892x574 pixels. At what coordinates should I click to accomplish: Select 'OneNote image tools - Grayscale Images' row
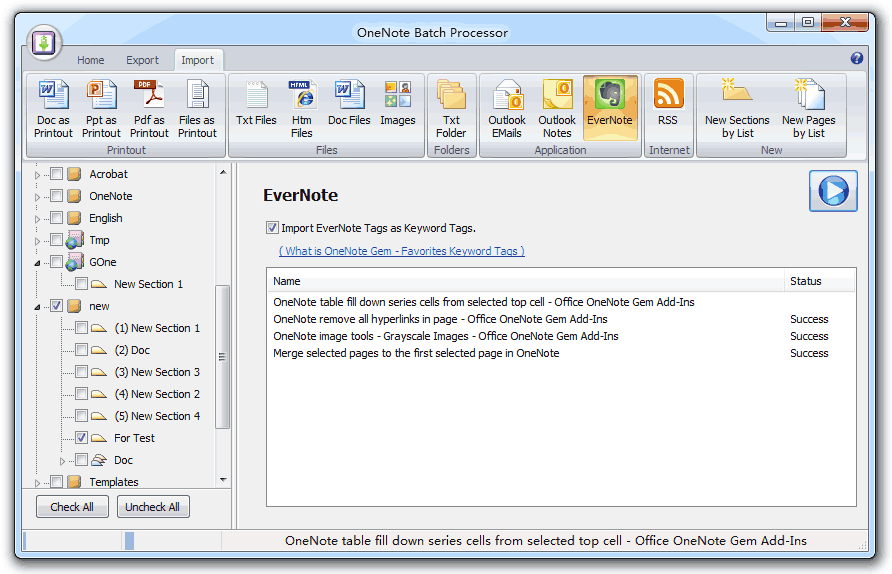point(560,336)
